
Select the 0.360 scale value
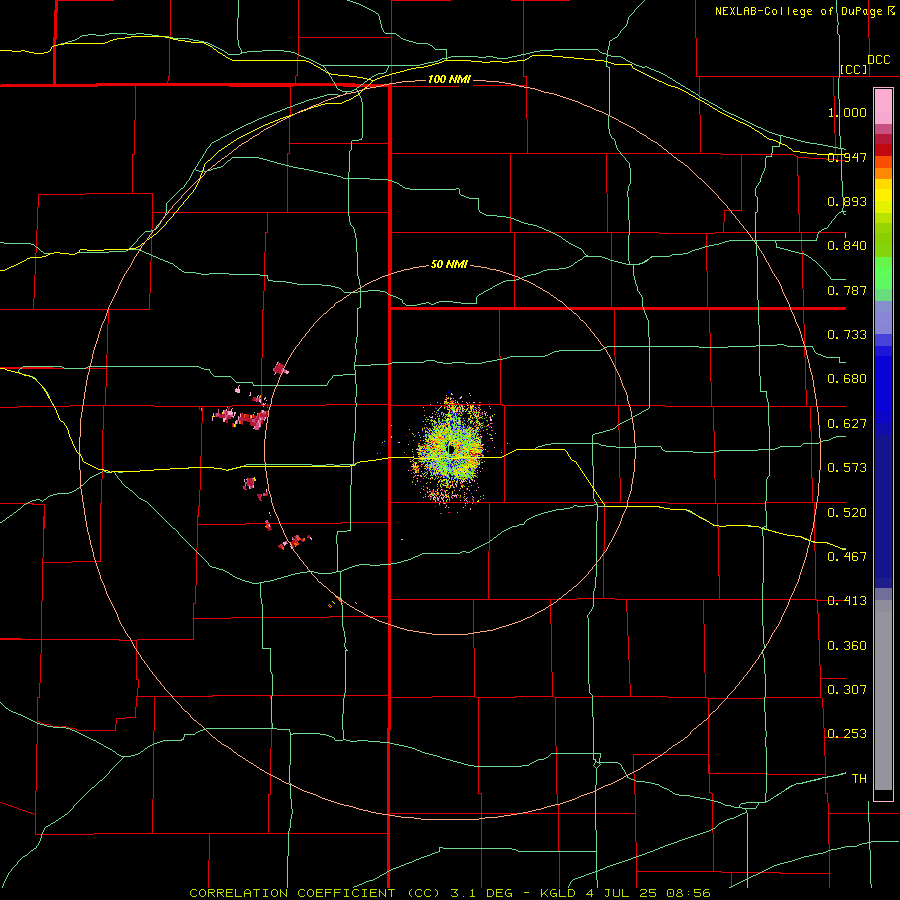pos(847,646)
